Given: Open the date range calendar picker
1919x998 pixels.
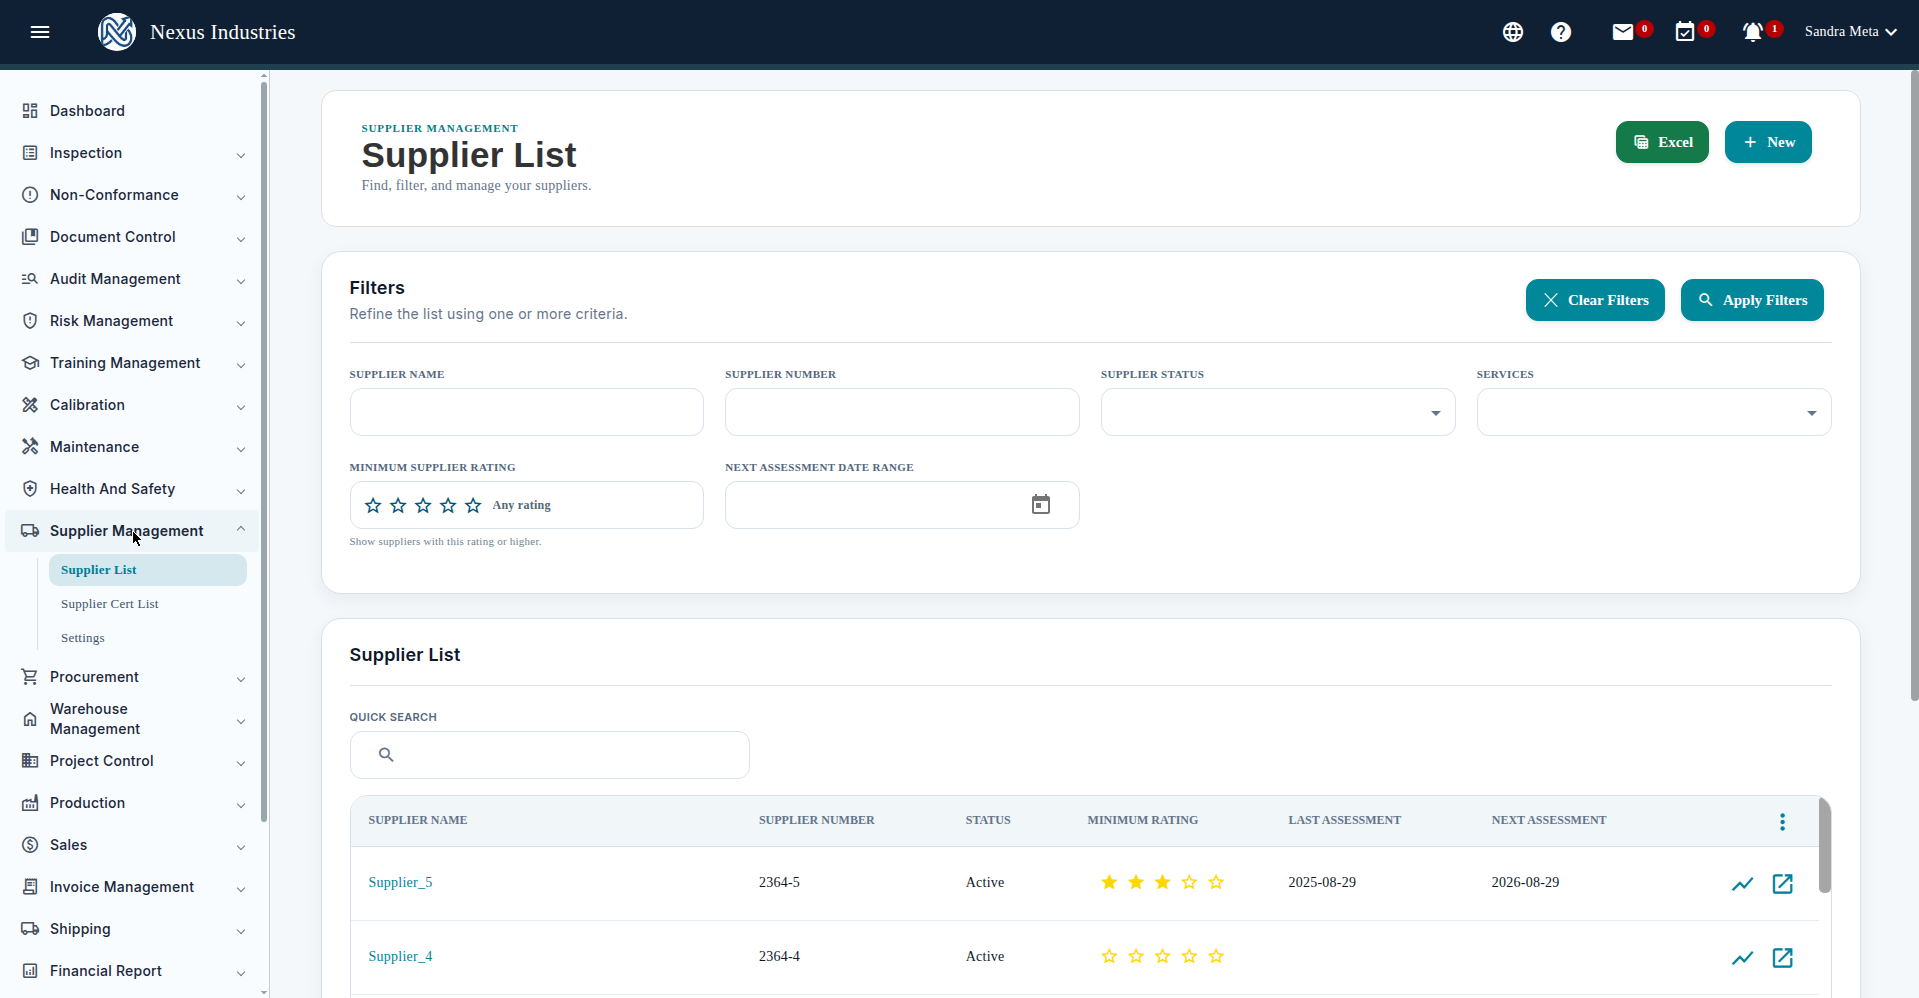Looking at the screenshot, I should coord(1041,505).
